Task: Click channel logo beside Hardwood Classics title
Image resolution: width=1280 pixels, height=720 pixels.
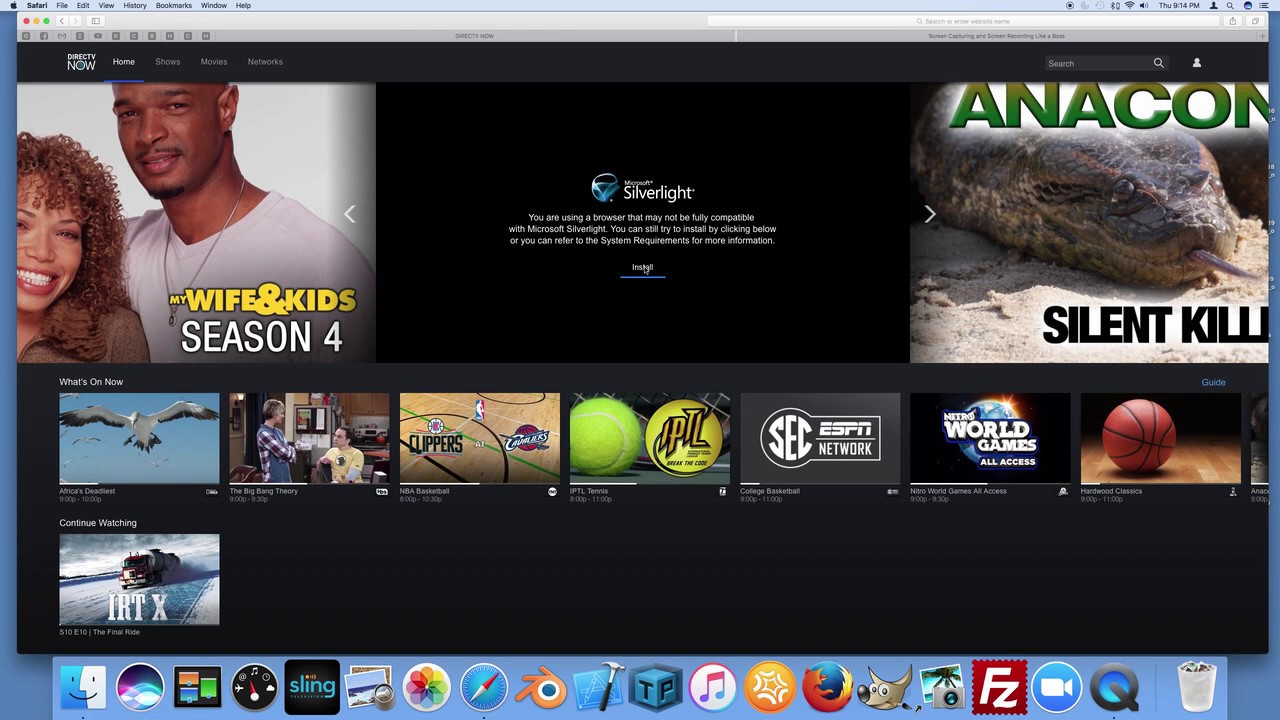Action: 1233,492
